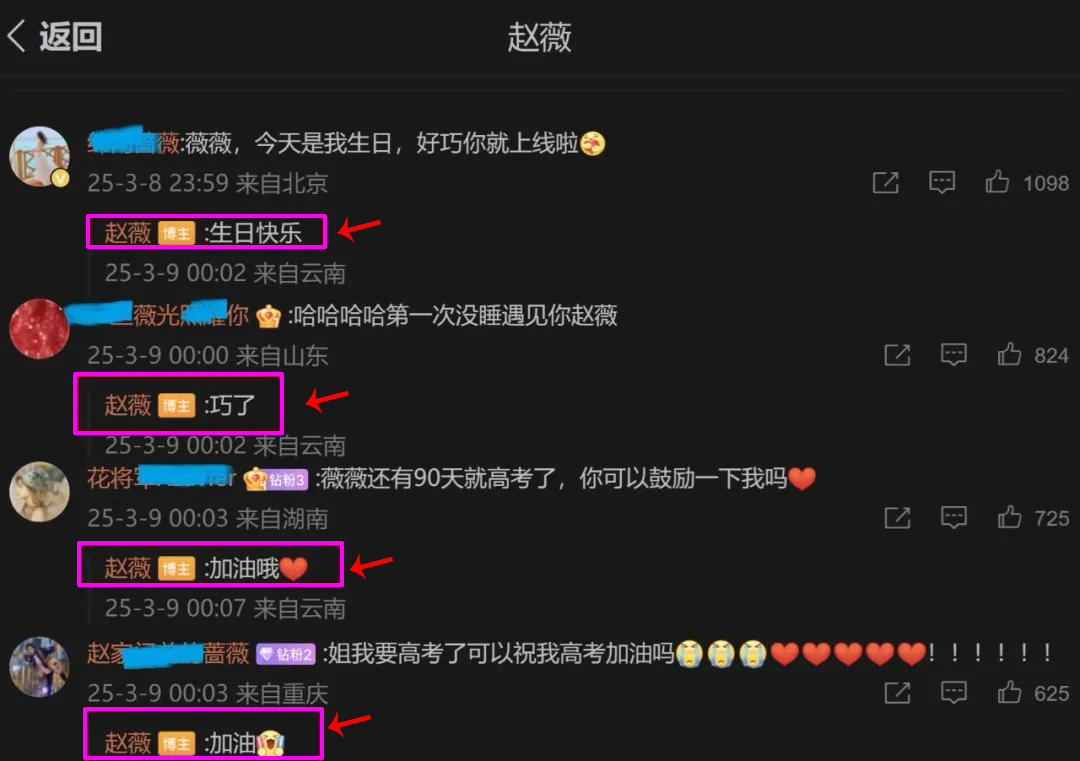Open the avatar of the 湖南 commenter
Screen dimensions: 1080x761
click(x=39, y=492)
